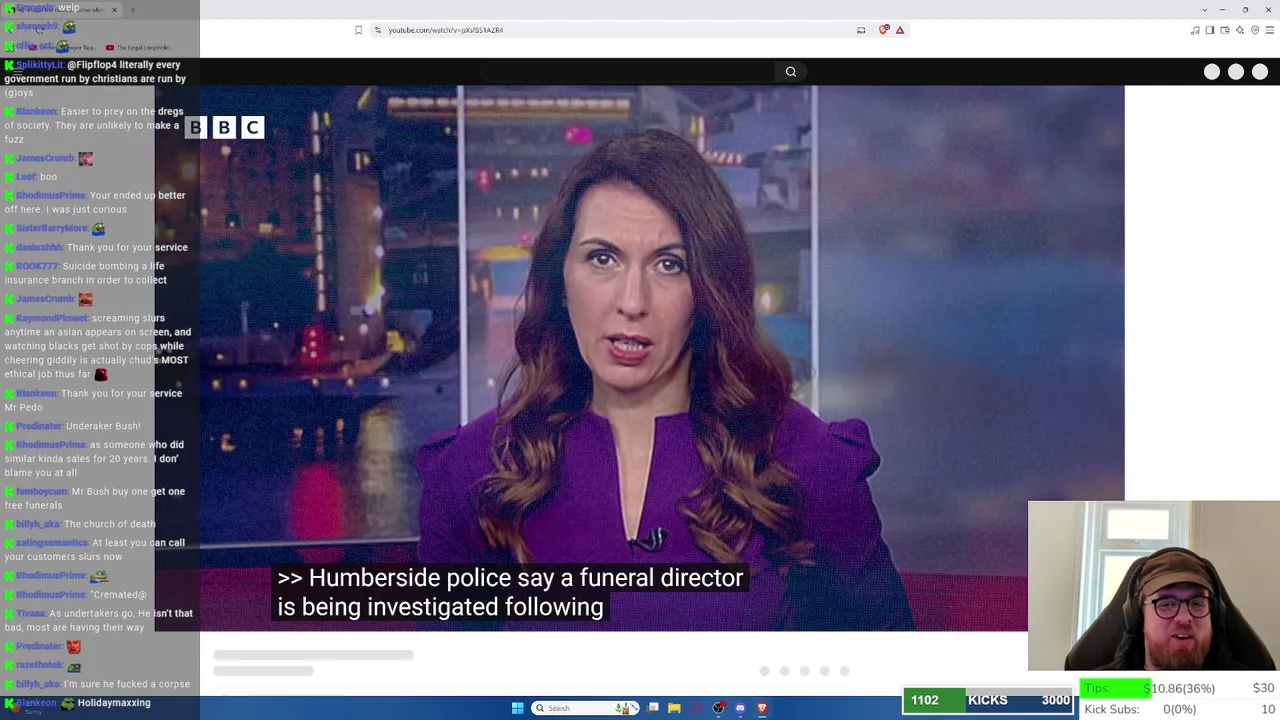Screen dimensions: 1280x720
Task: Open a new browser tab
Action: point(132,10)
